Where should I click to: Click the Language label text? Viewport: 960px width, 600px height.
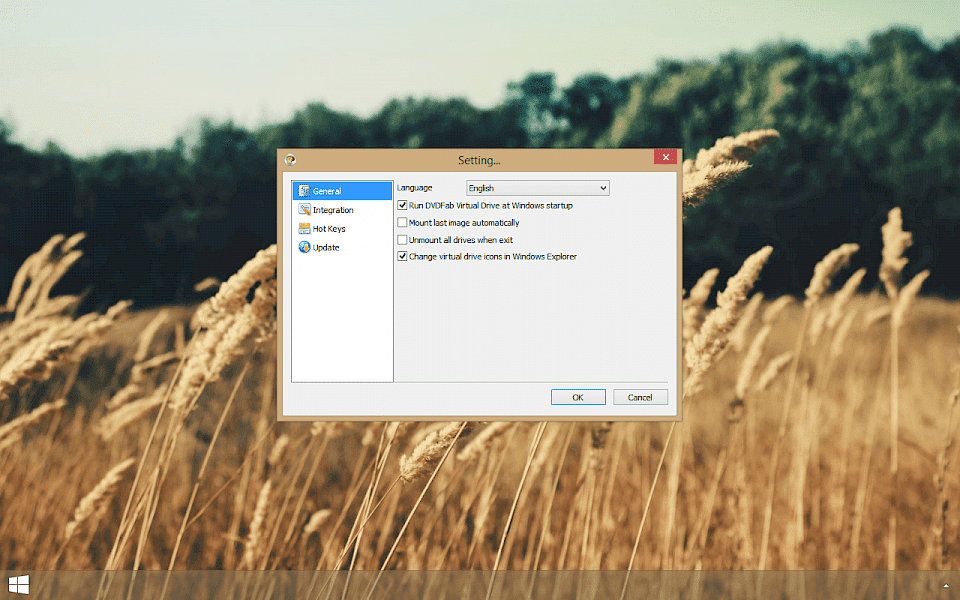click(414, 188)
